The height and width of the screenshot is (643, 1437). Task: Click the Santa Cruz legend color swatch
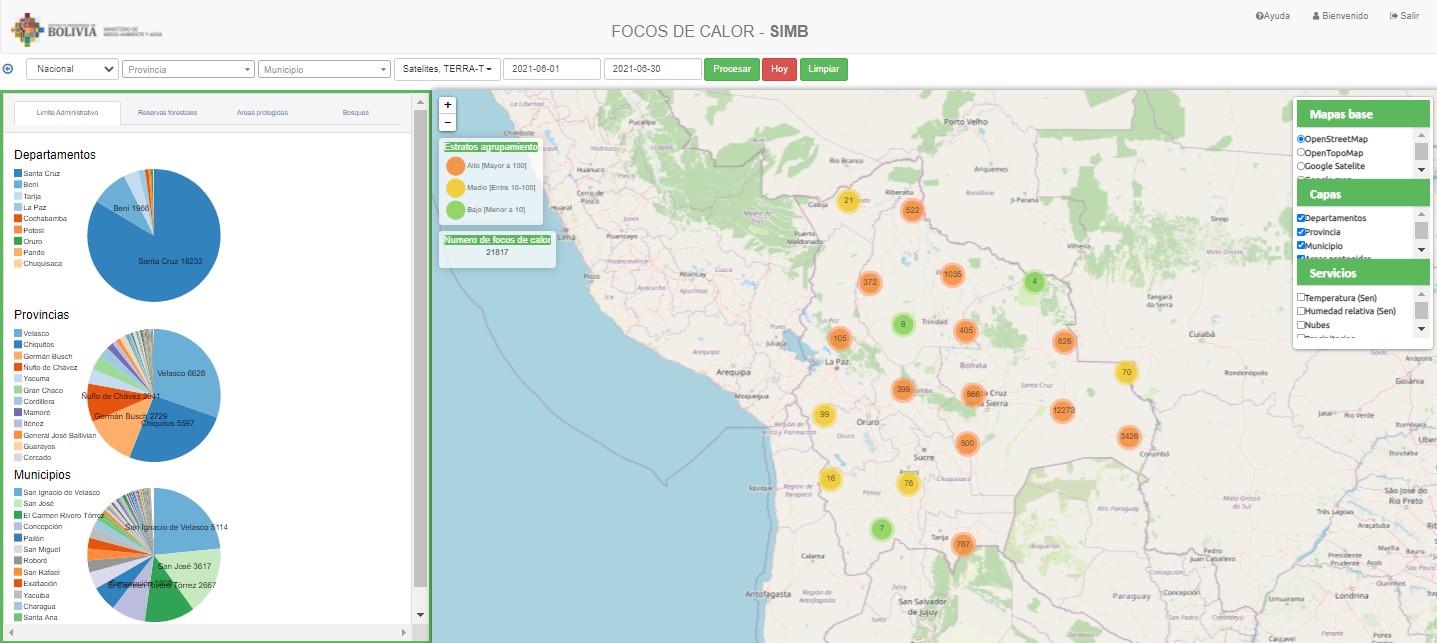tap(18, 174)
